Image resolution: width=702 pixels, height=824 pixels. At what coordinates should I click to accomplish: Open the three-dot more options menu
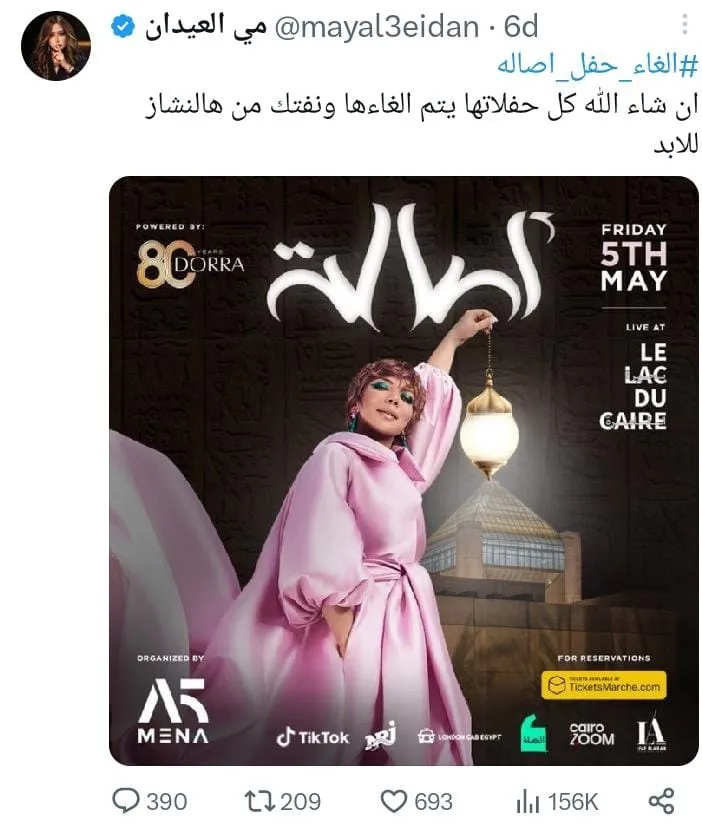(x=684, y=24)
